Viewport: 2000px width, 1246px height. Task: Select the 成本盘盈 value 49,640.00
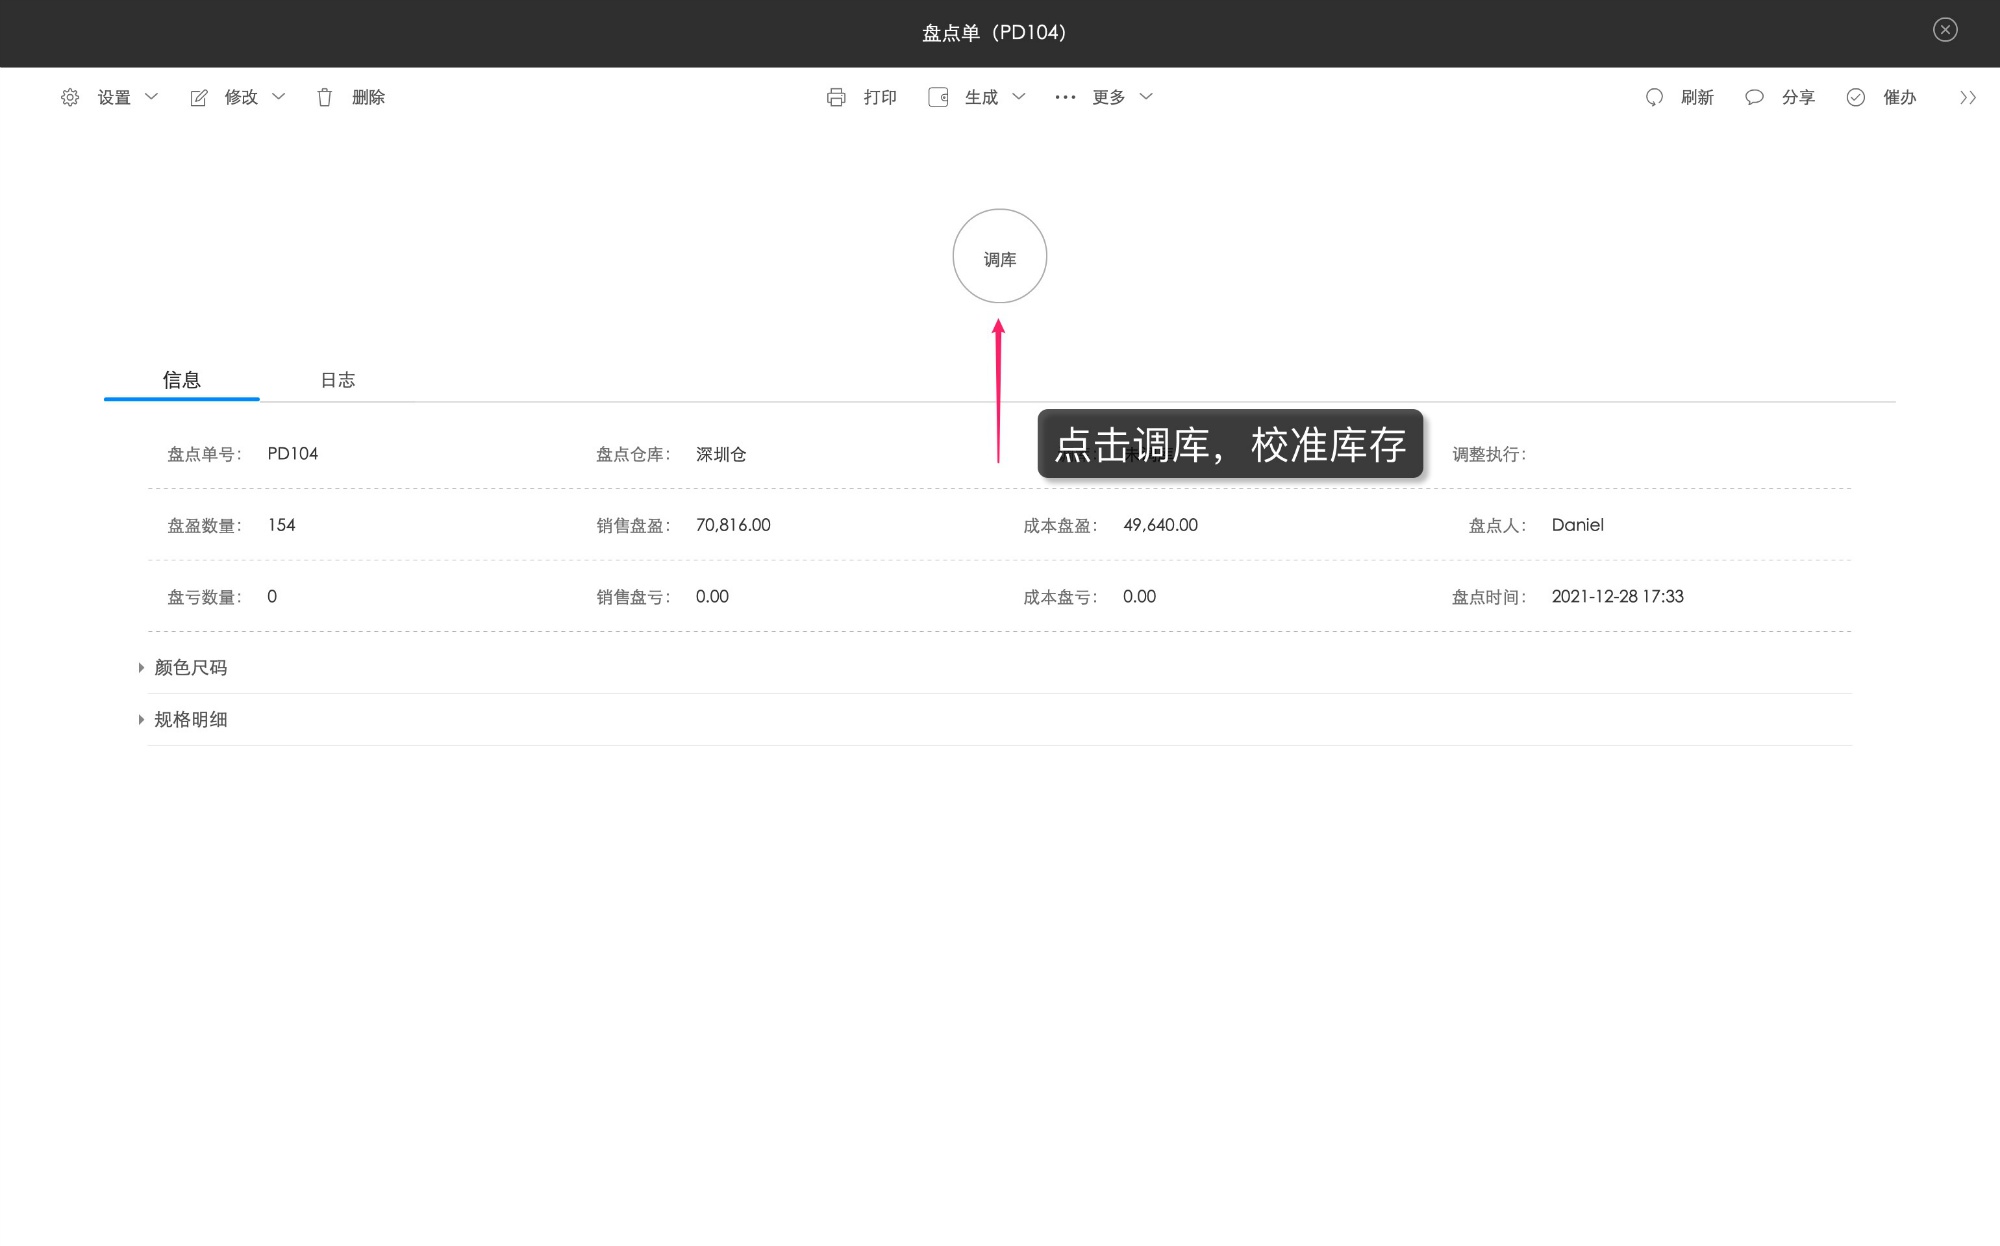[1160, 525]
